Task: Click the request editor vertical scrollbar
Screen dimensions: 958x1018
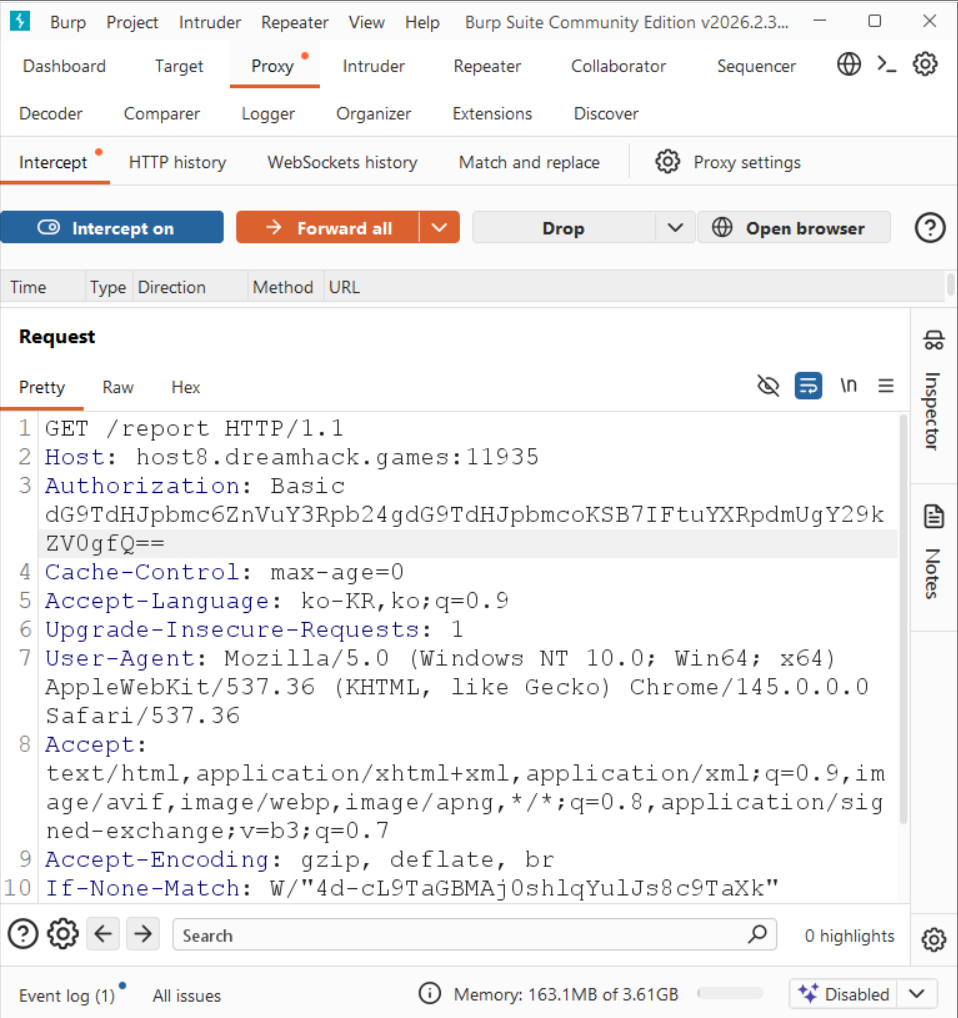Action: click(903, 620)
